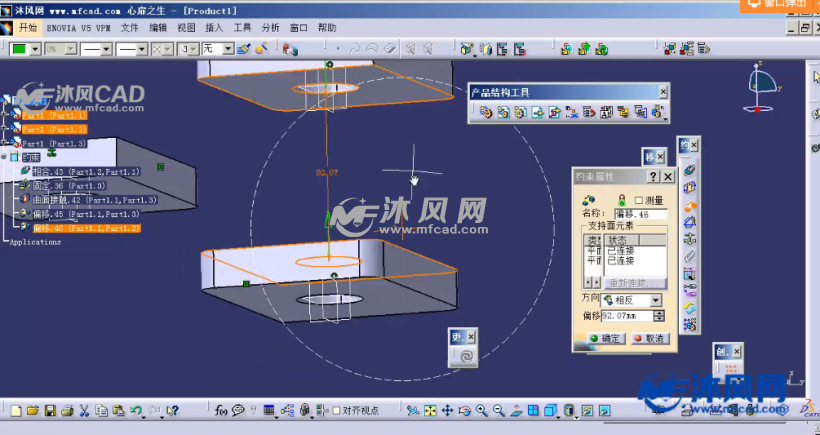Click the 重新连接 button
This screenshot has height=435, width=820.
pos(635,283)
